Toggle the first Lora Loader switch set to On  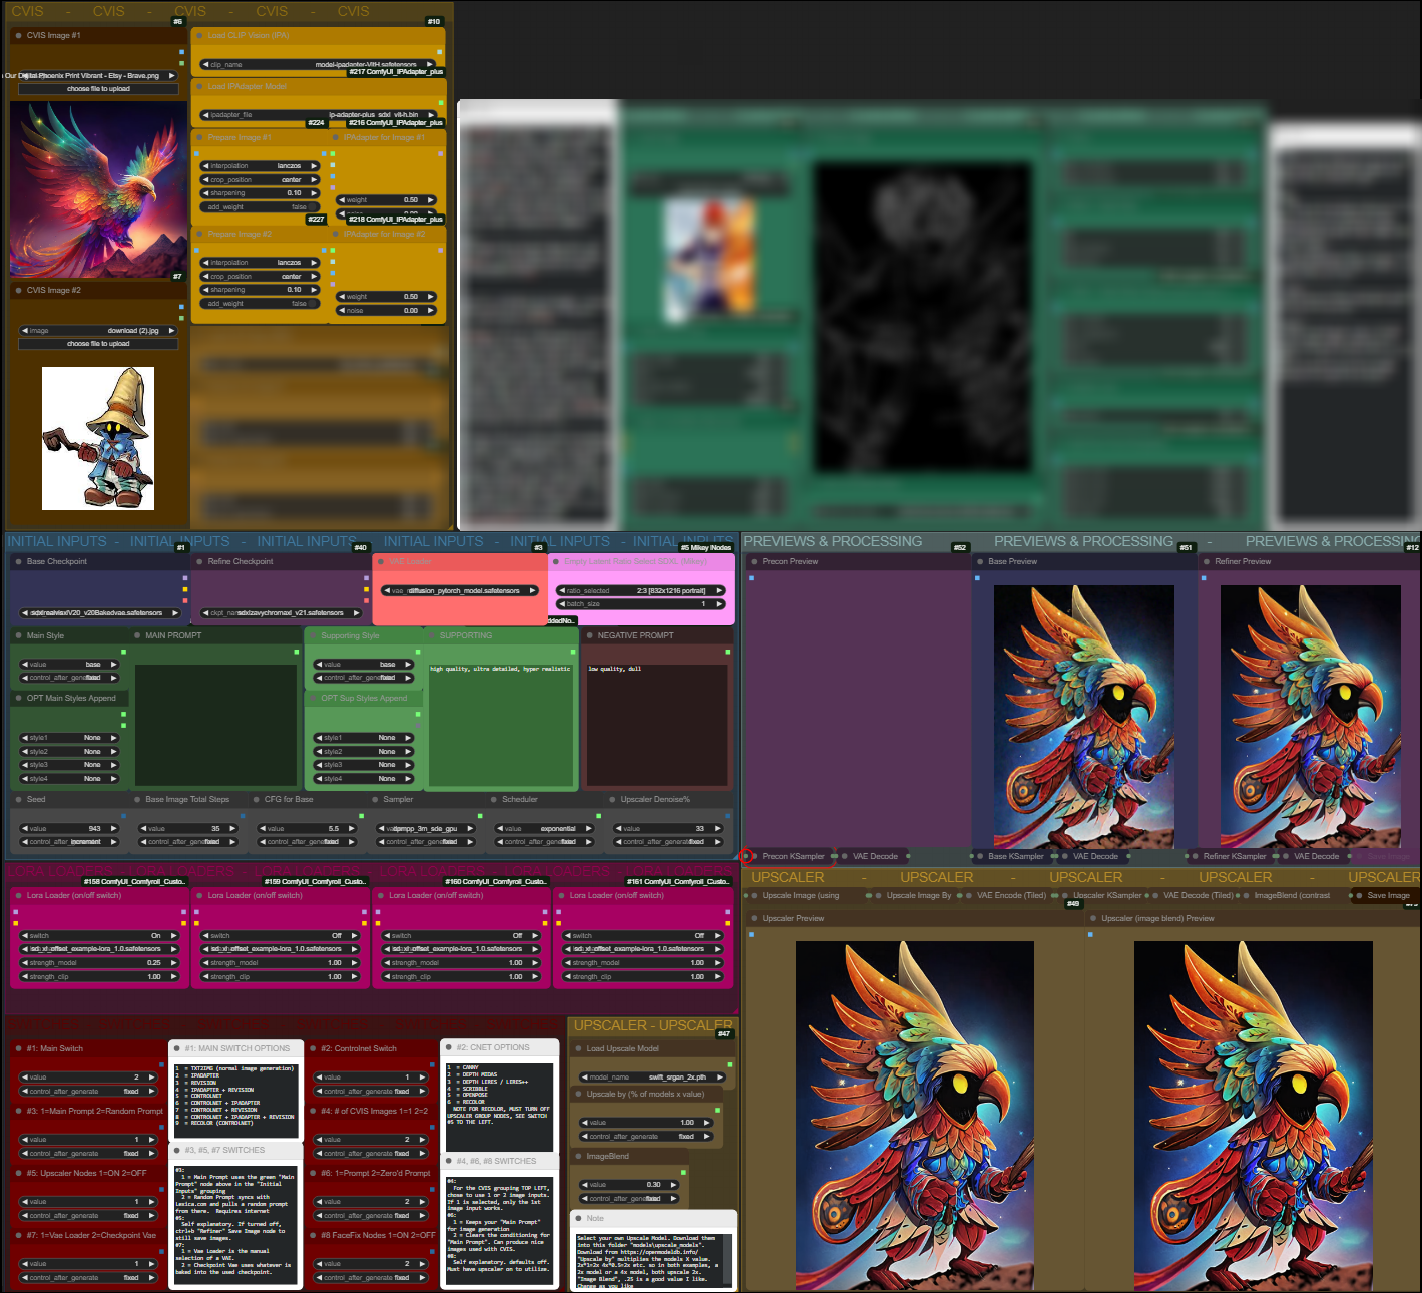[x=98, y=936]
